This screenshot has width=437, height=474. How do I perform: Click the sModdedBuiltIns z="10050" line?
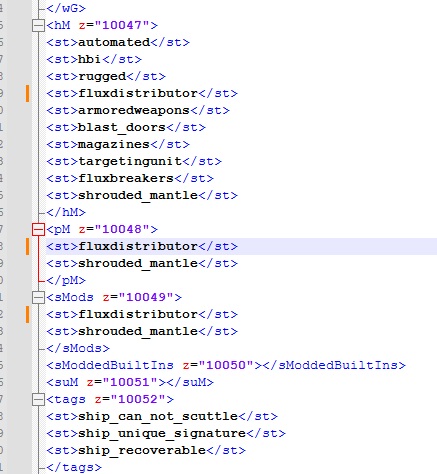(226, 365)
